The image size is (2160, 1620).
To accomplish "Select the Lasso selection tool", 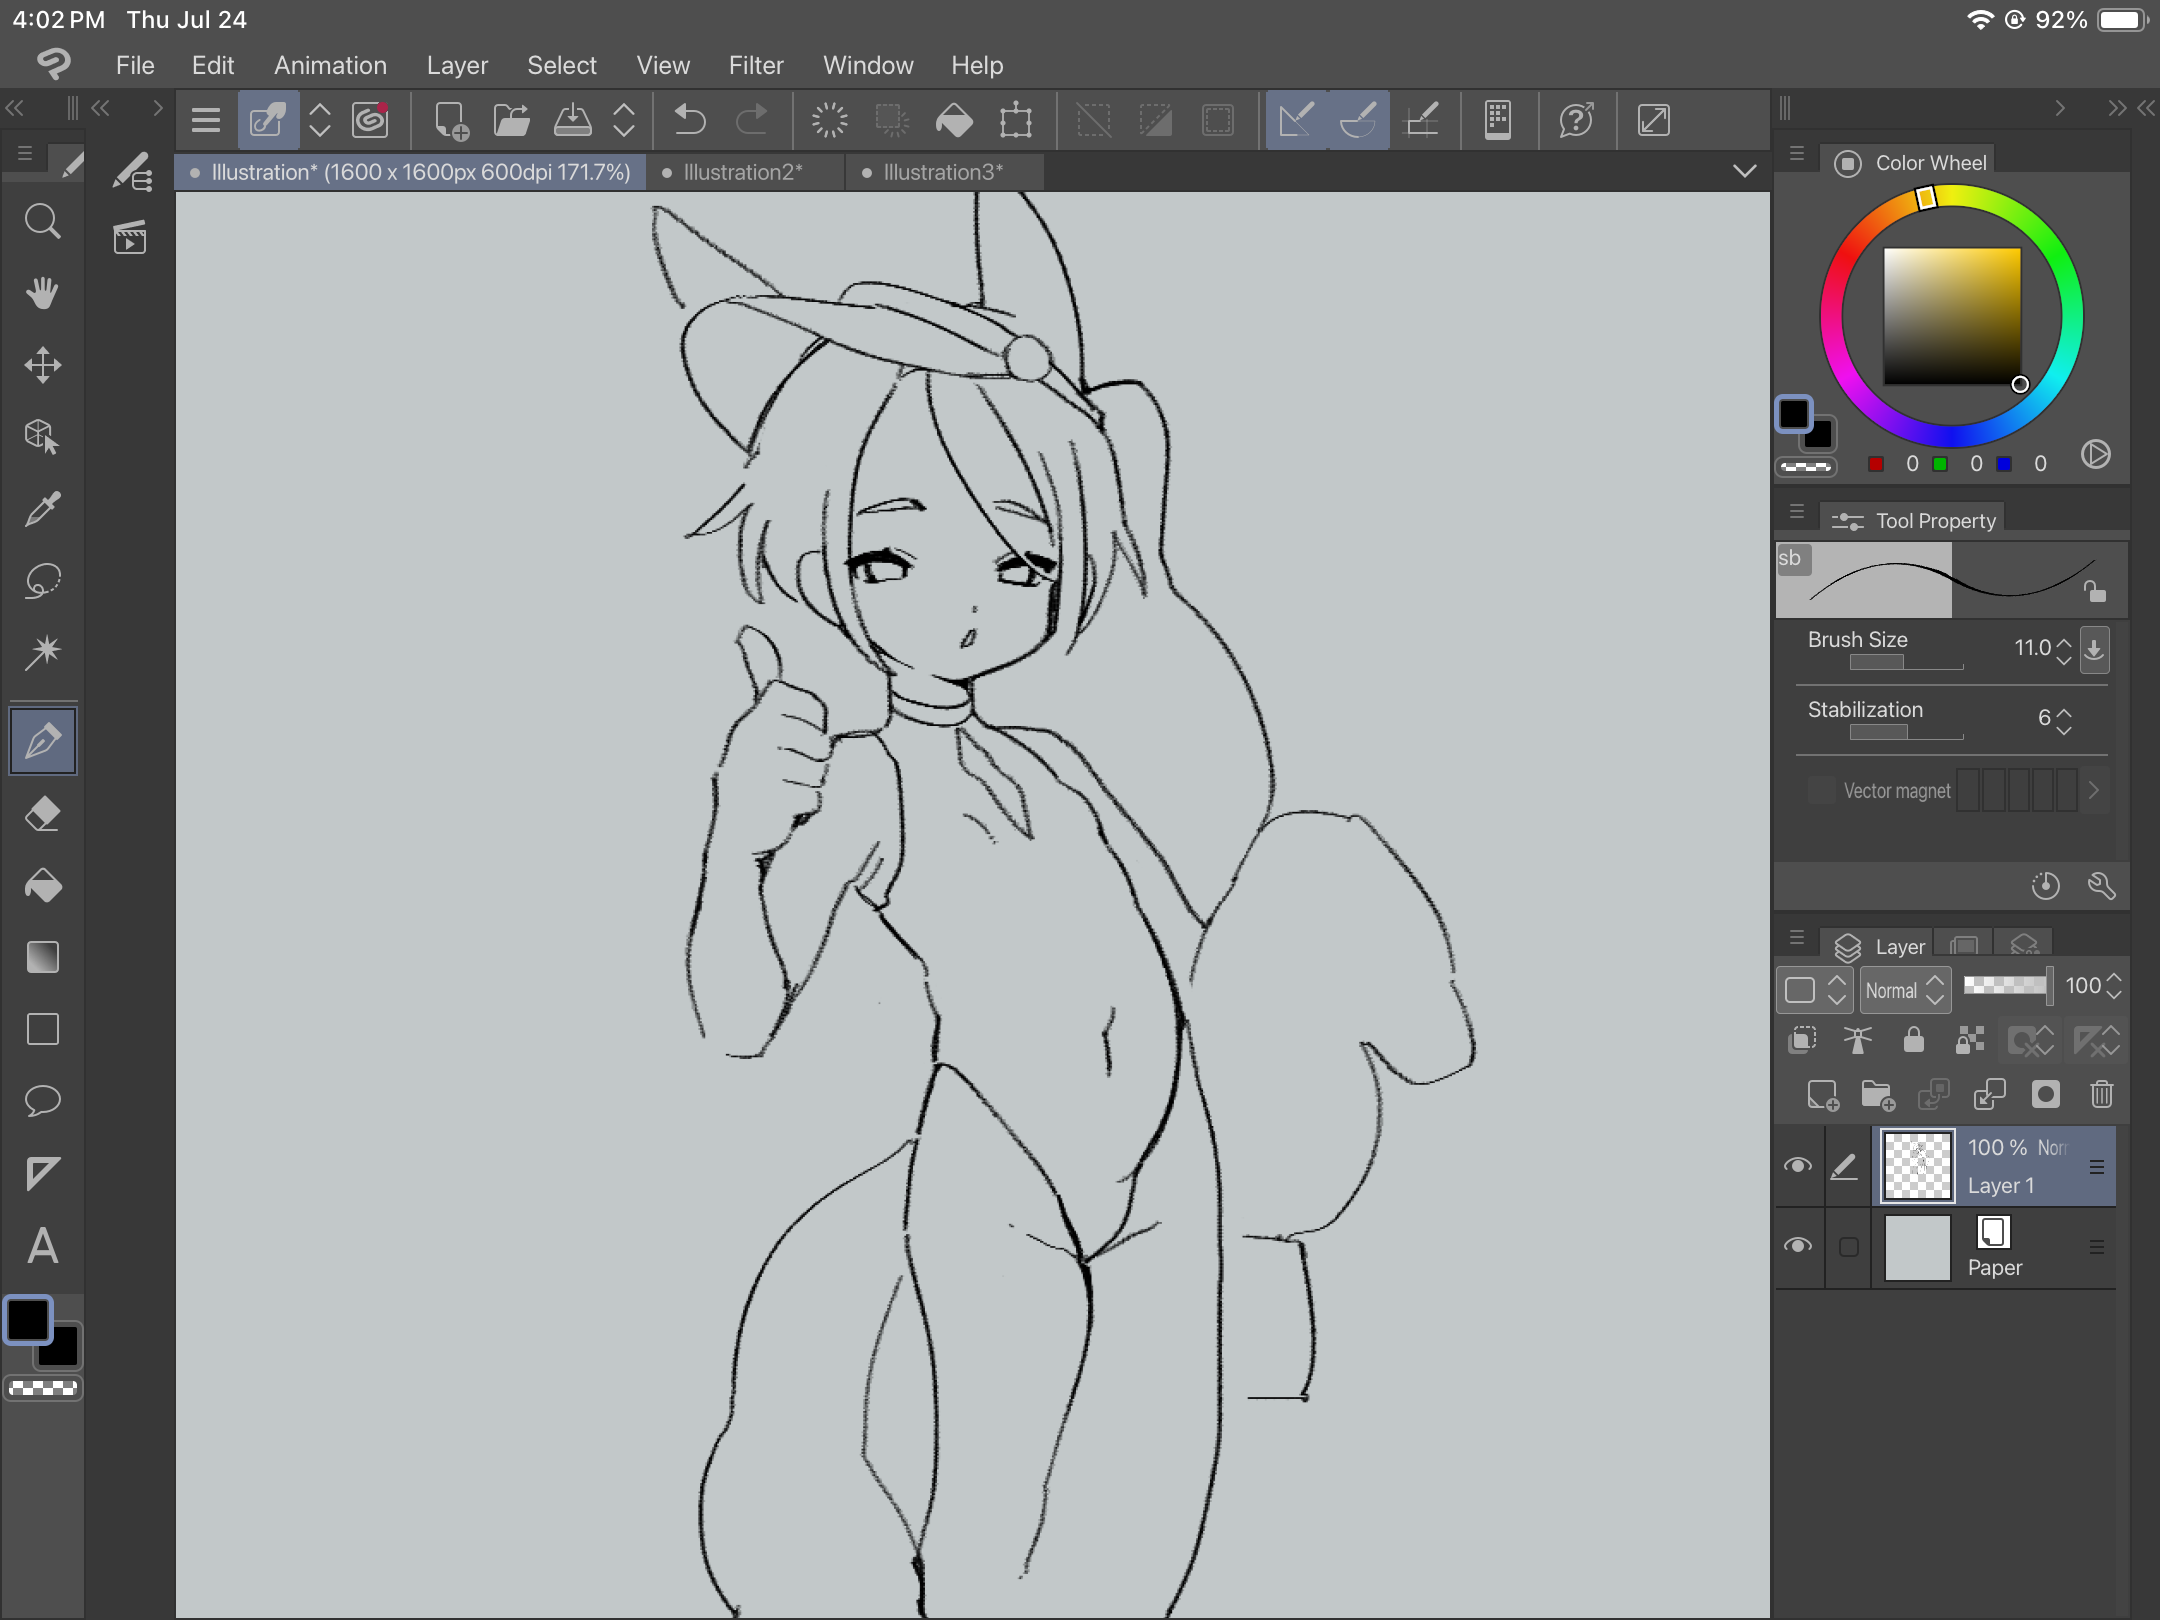I will click(x=42, y=581).
